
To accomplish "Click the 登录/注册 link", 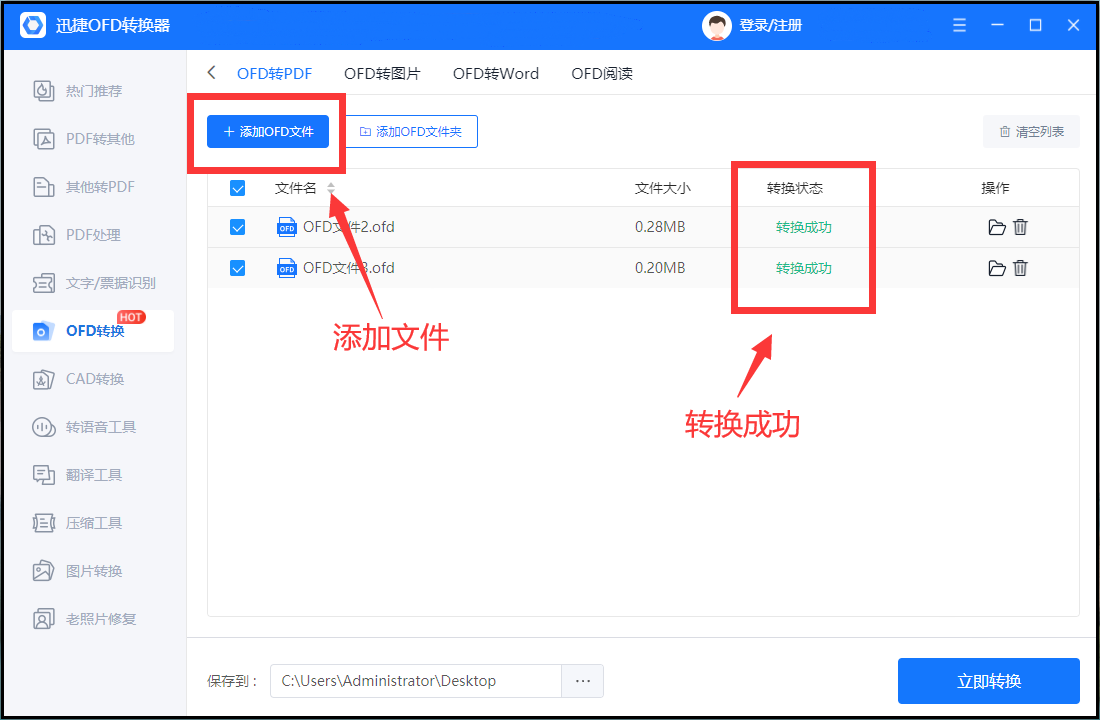I will [770, 26].
